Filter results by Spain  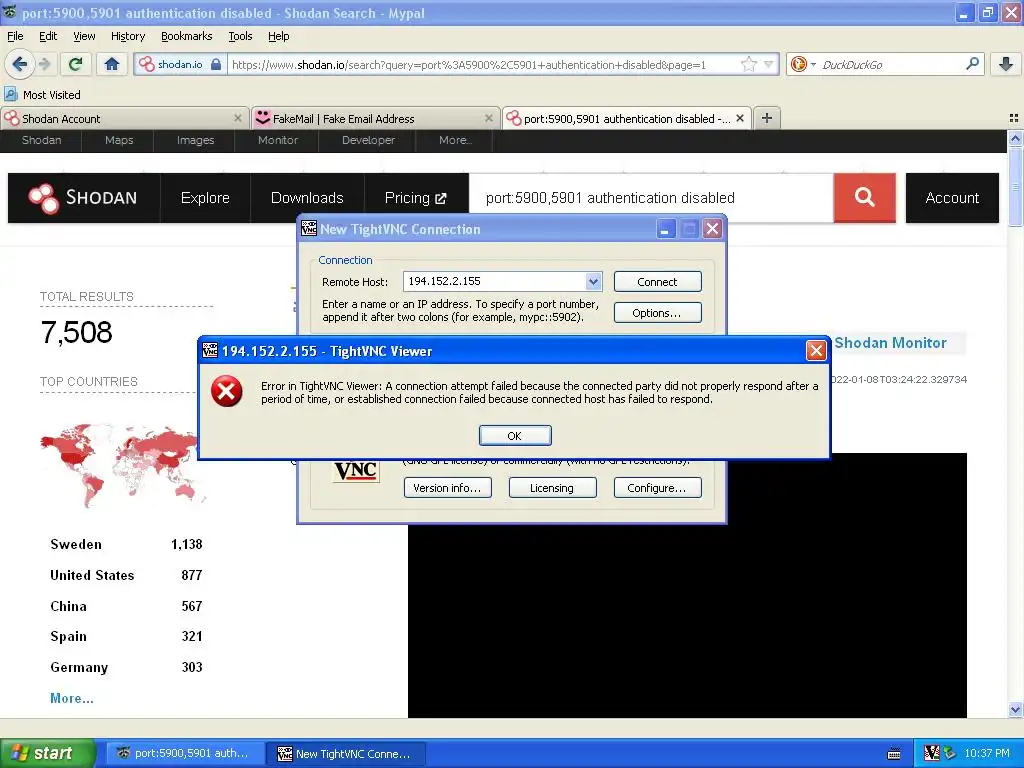point(69,637)
